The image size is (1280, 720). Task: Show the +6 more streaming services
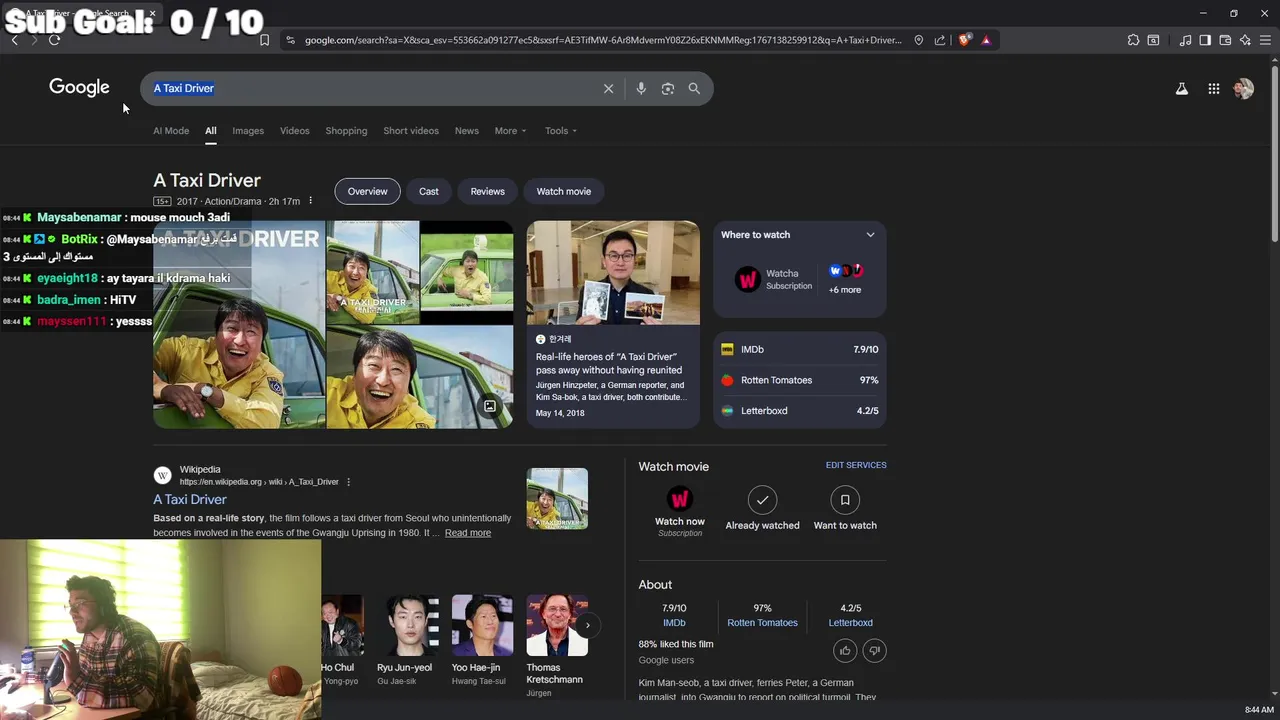(845, 280)
